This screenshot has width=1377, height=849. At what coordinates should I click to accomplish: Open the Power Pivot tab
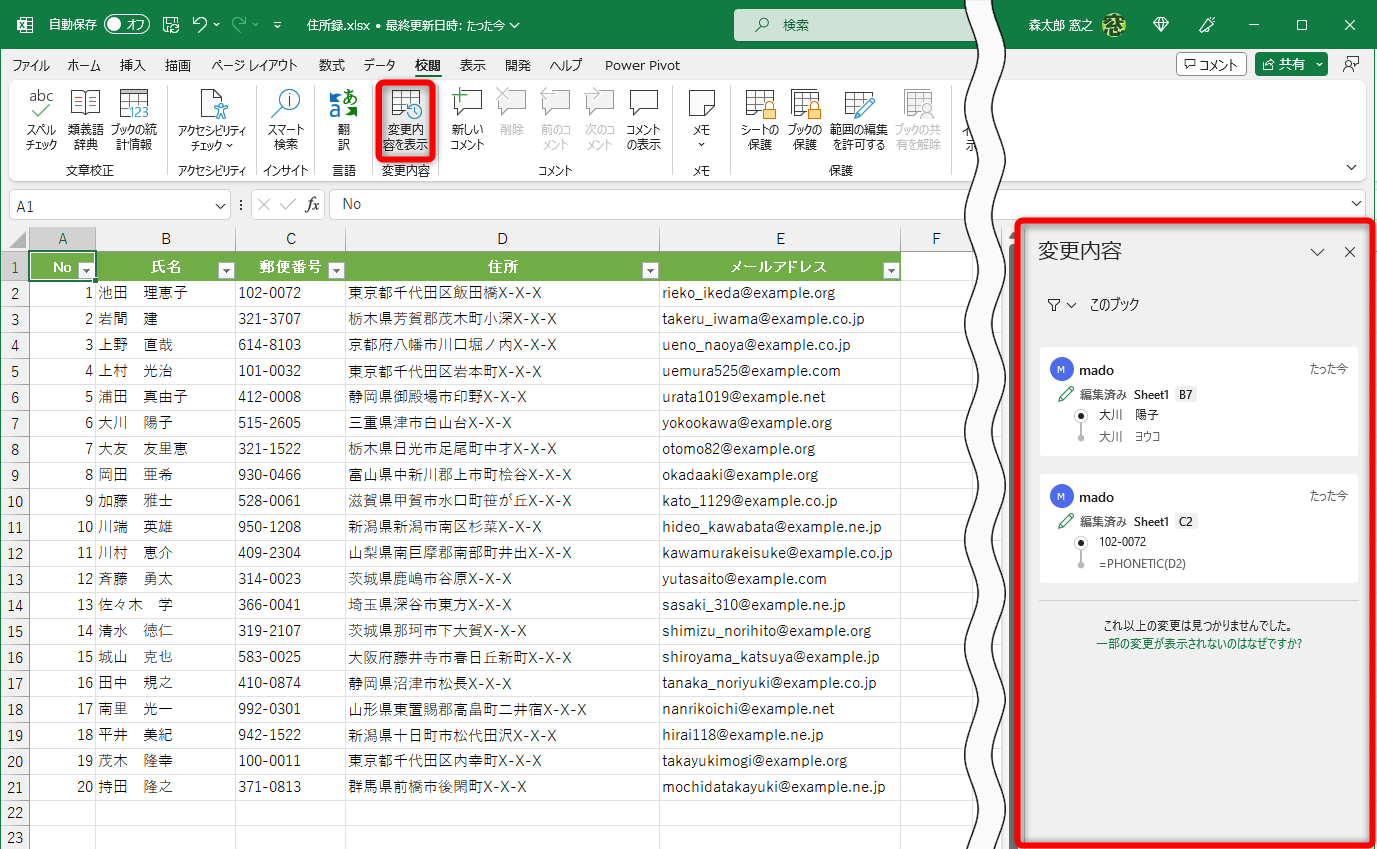pos(642,65)
